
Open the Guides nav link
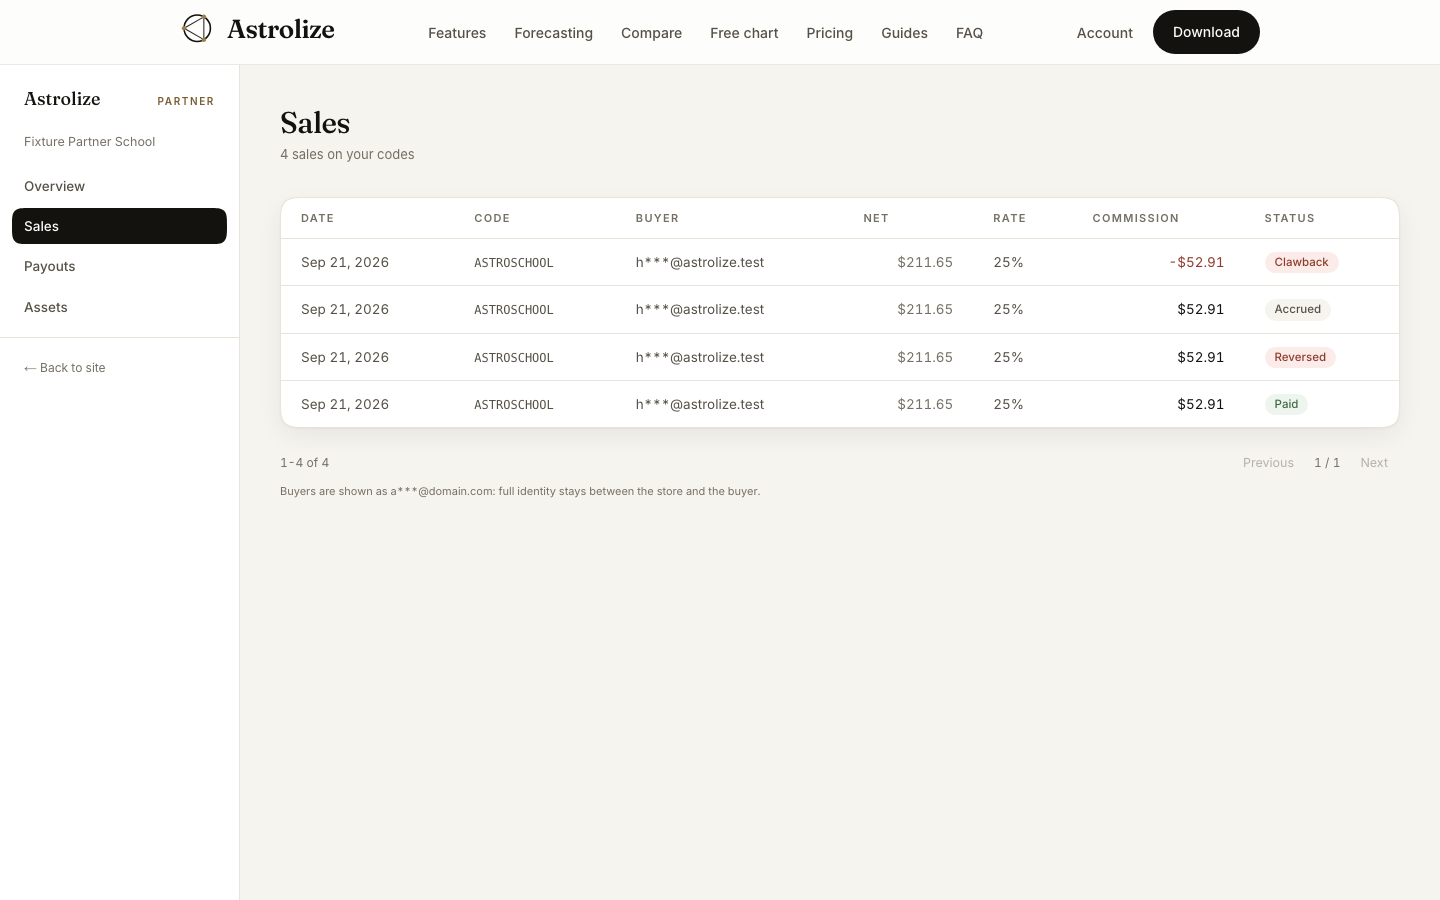click(904, 33)
